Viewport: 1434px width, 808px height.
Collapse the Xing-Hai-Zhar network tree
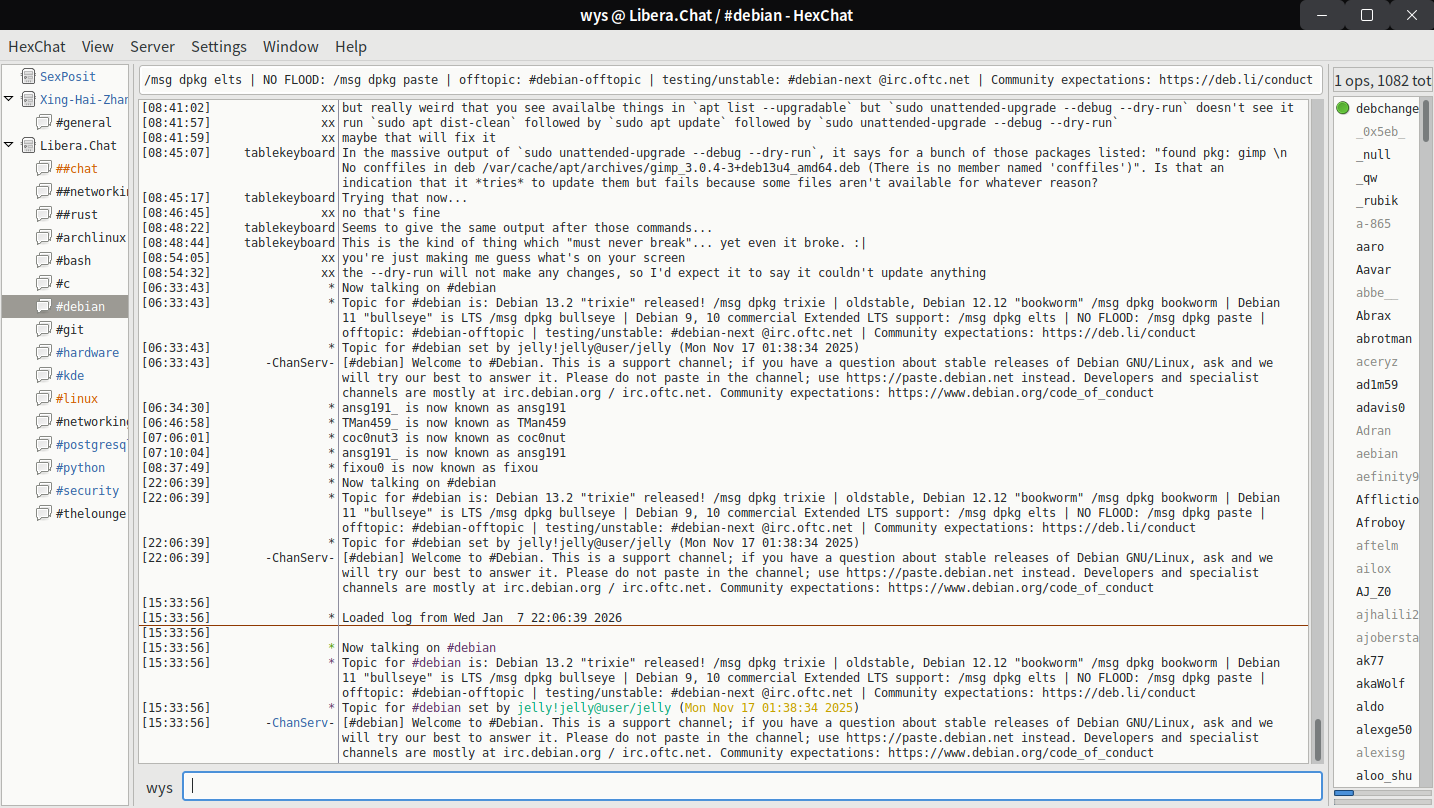point(9,99)
